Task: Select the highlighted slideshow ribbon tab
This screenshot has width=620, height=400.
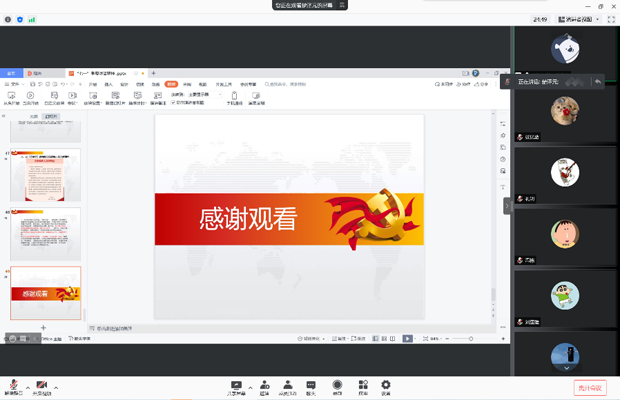Action: click(171, 85)
